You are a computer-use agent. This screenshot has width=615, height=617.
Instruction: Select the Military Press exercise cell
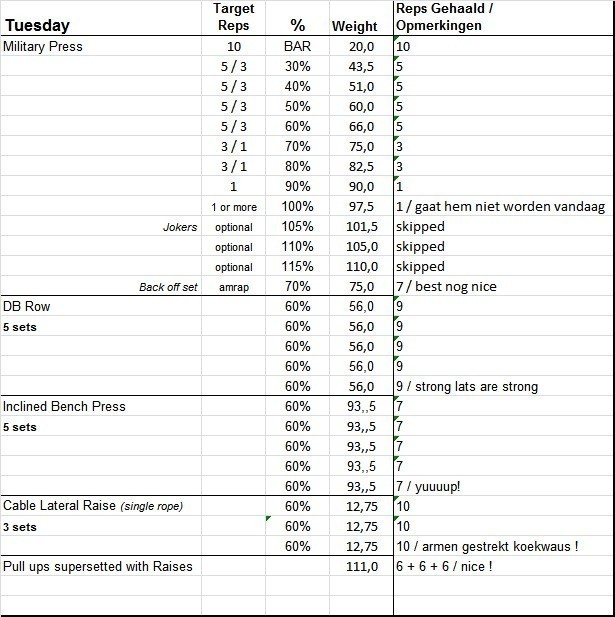43,46
